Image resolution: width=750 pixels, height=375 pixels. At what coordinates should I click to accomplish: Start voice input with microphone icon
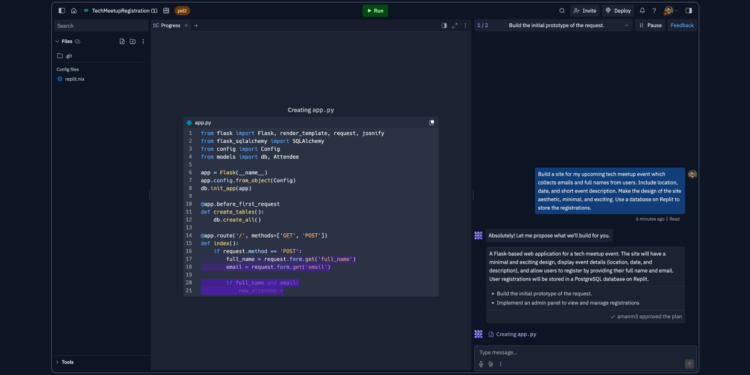tap(481, 364)
